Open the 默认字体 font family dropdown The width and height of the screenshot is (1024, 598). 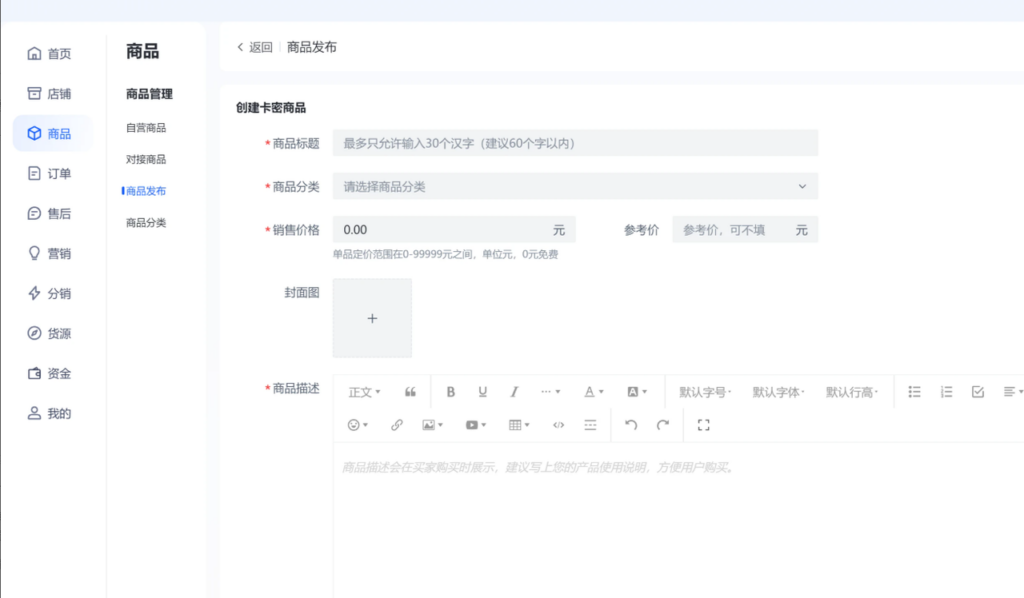point(778,392)
